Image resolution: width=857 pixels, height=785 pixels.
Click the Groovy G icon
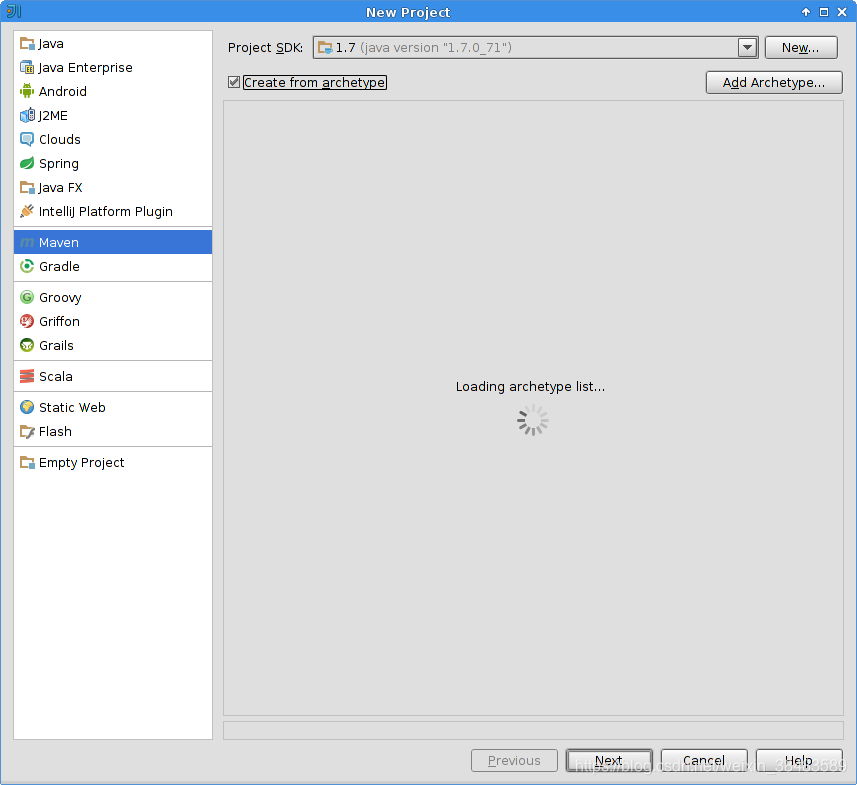click(27, 297)
